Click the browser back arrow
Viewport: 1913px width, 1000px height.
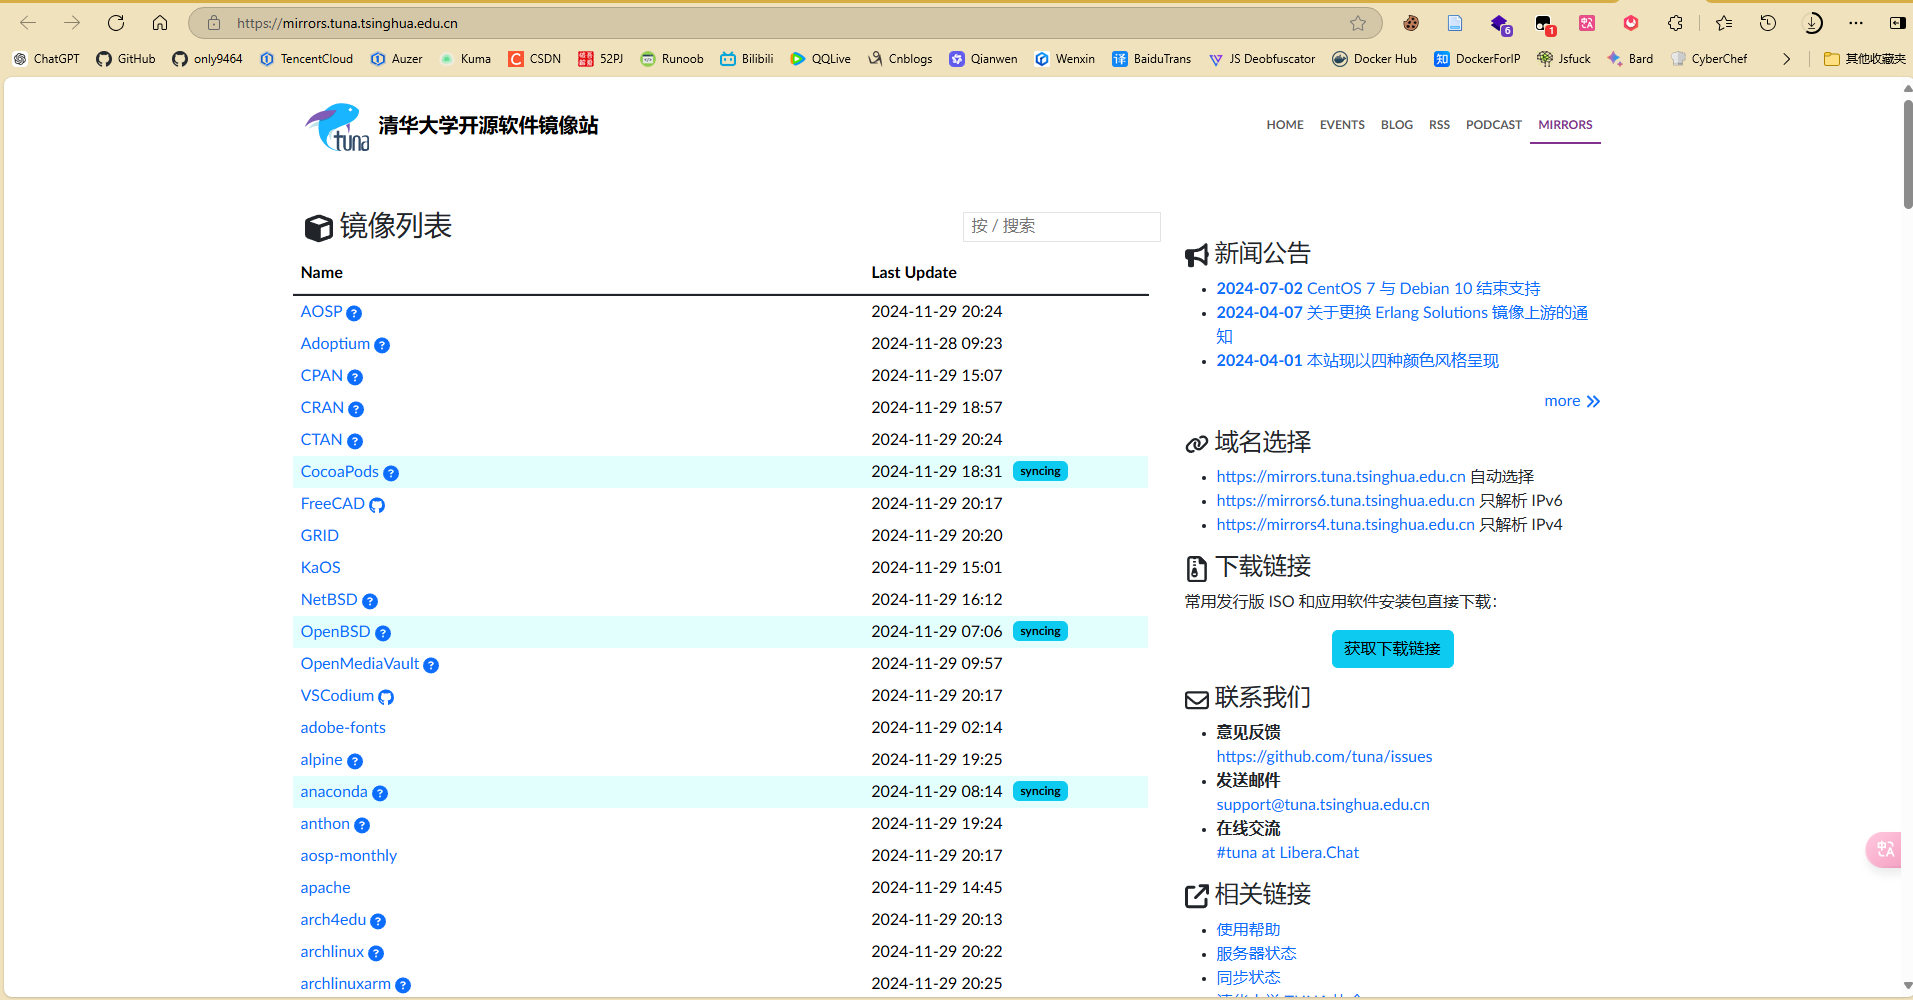pos(28,23)
